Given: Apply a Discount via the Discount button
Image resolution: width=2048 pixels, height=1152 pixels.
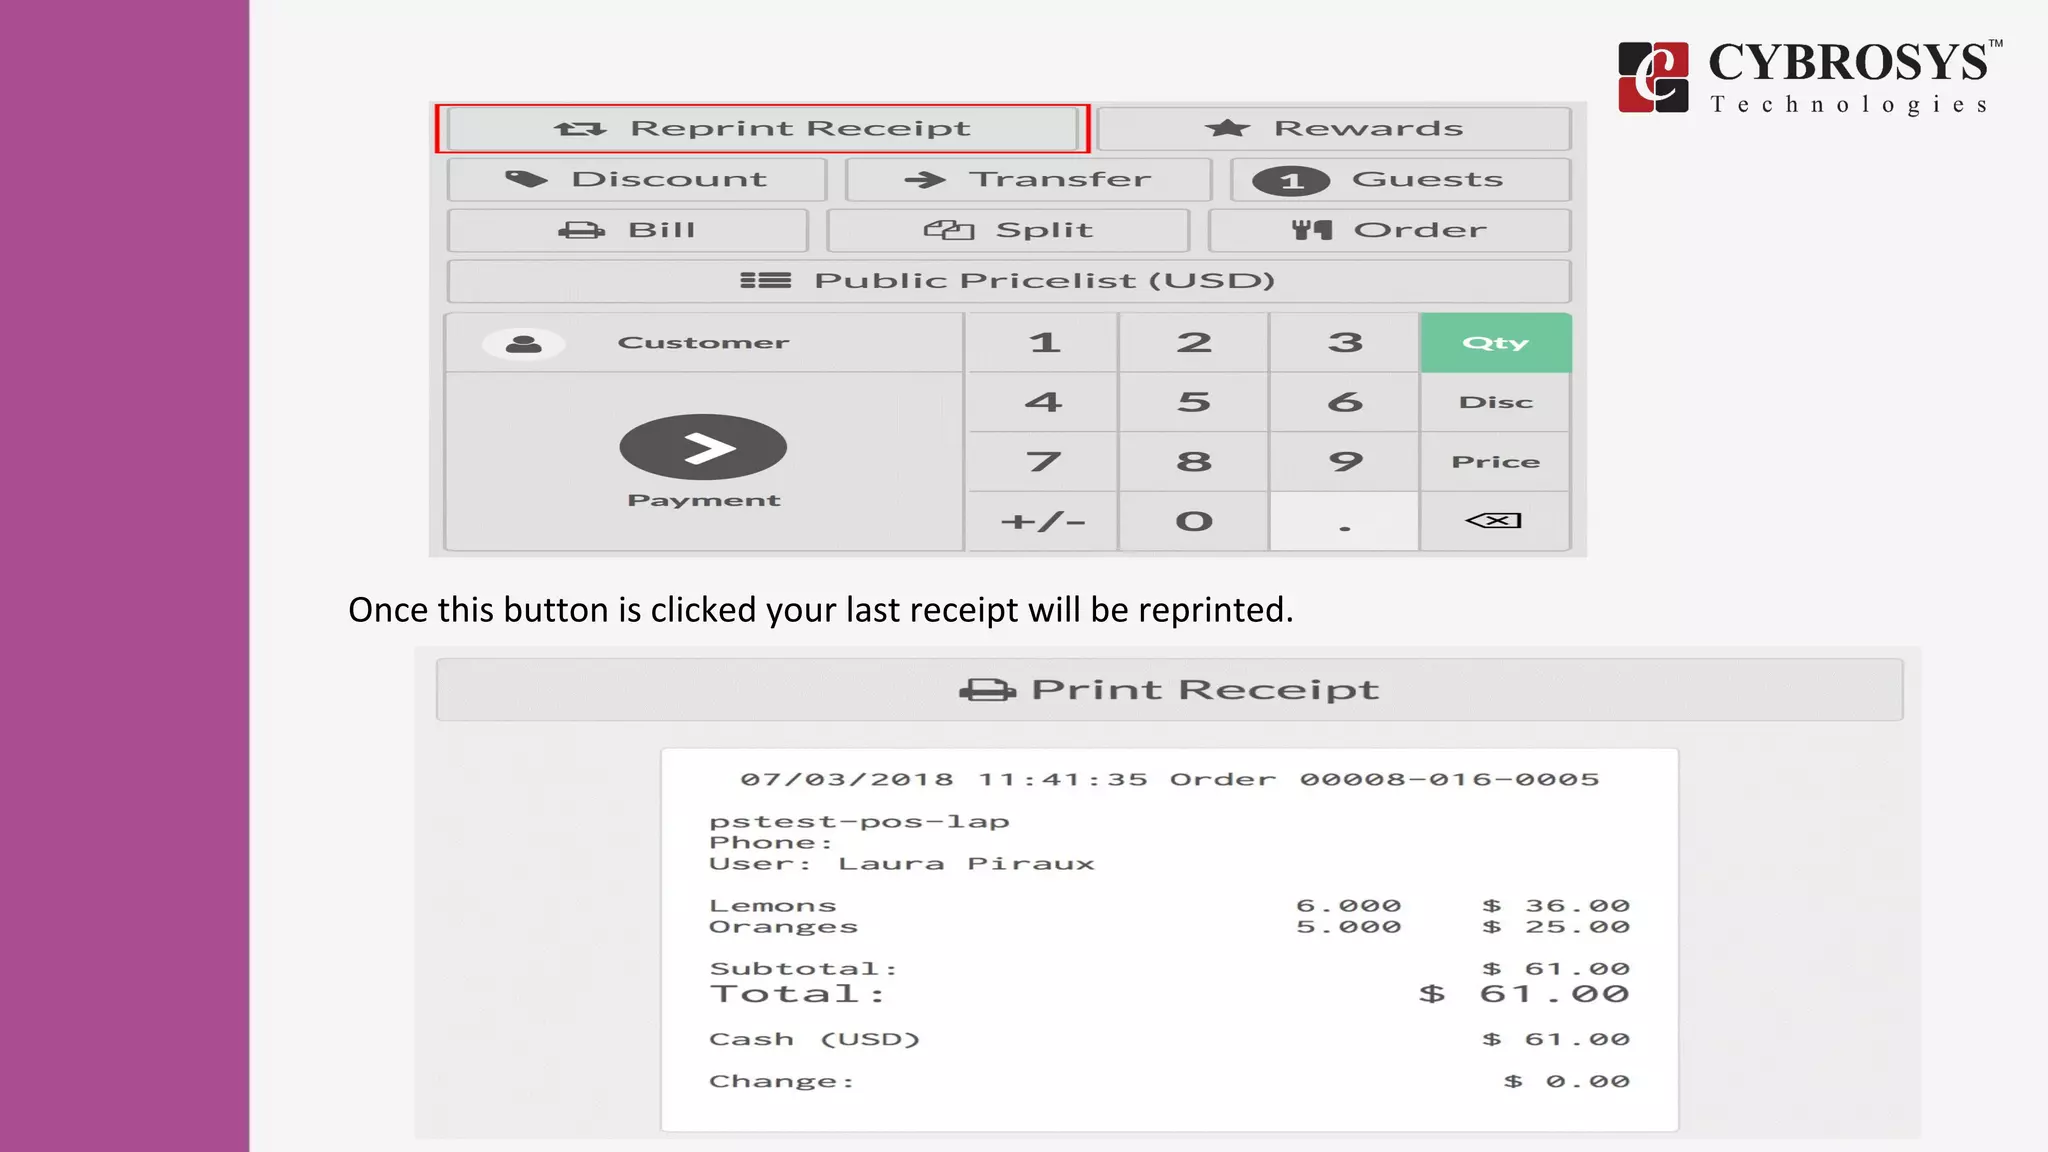Looking at the screenshot, I should (637, 180).
